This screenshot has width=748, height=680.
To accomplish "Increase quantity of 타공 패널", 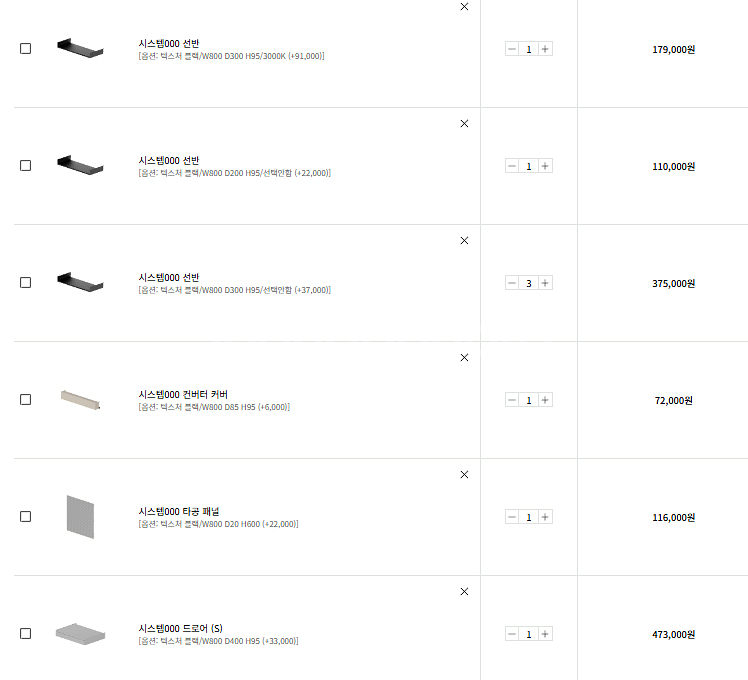I will tap(545, 517).
